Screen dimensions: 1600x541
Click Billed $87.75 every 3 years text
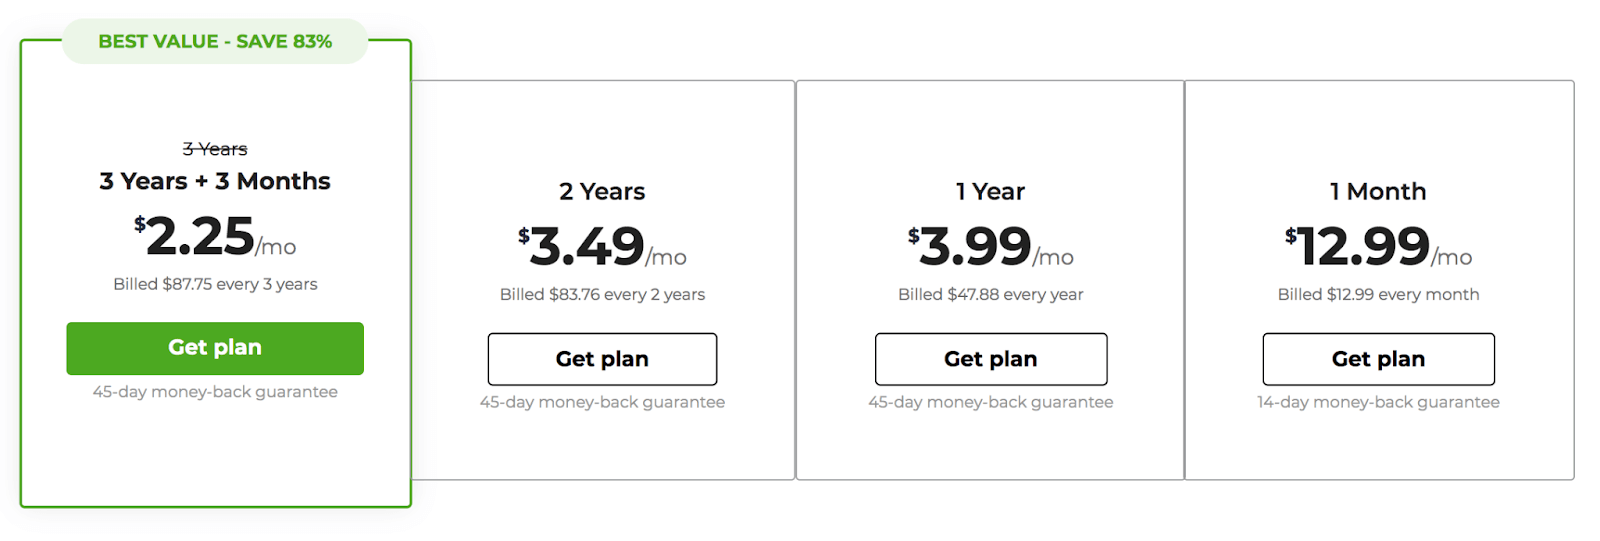[215, 284]
